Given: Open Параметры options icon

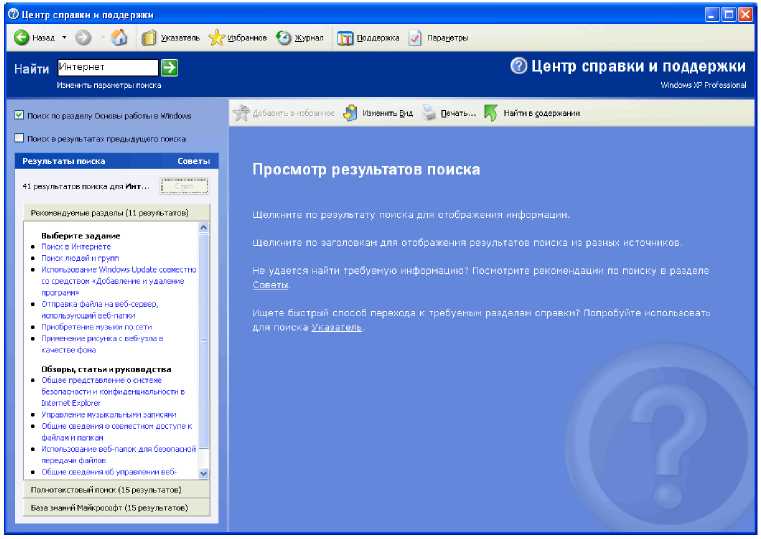Looking at the screenshot, I should 415,38.
